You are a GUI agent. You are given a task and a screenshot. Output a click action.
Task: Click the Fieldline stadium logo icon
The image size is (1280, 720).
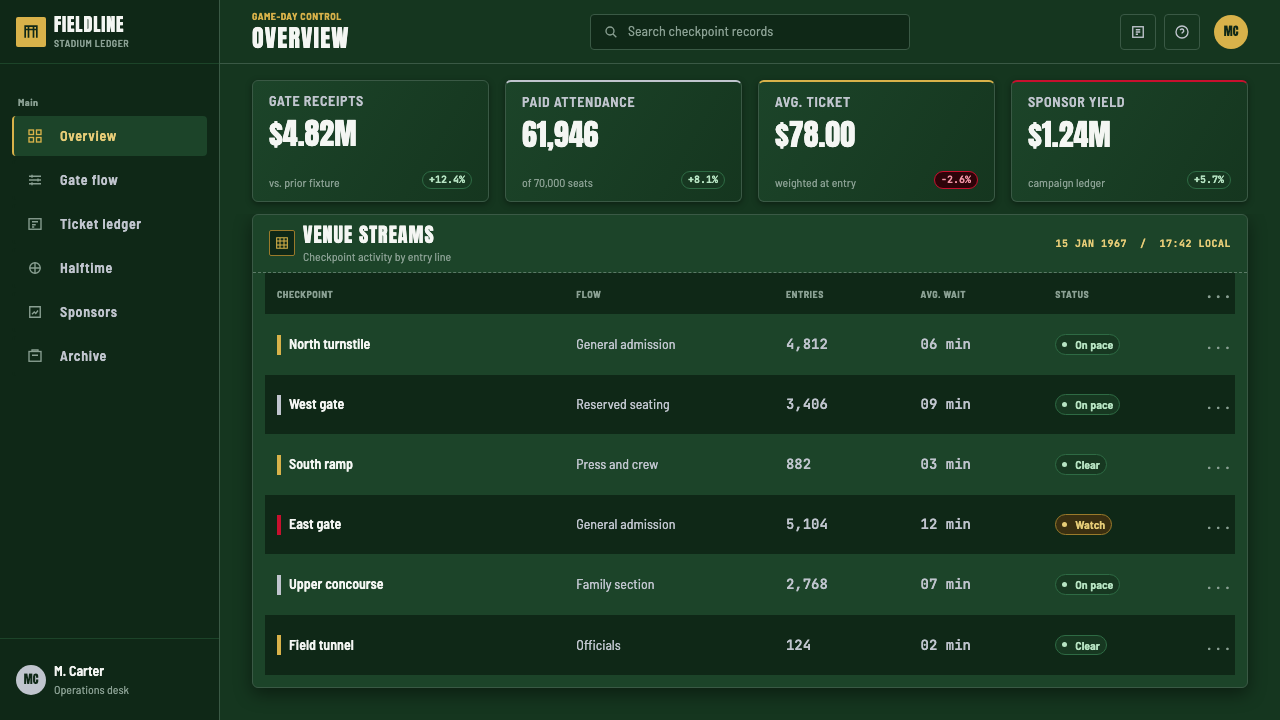(x=31, y=32)
